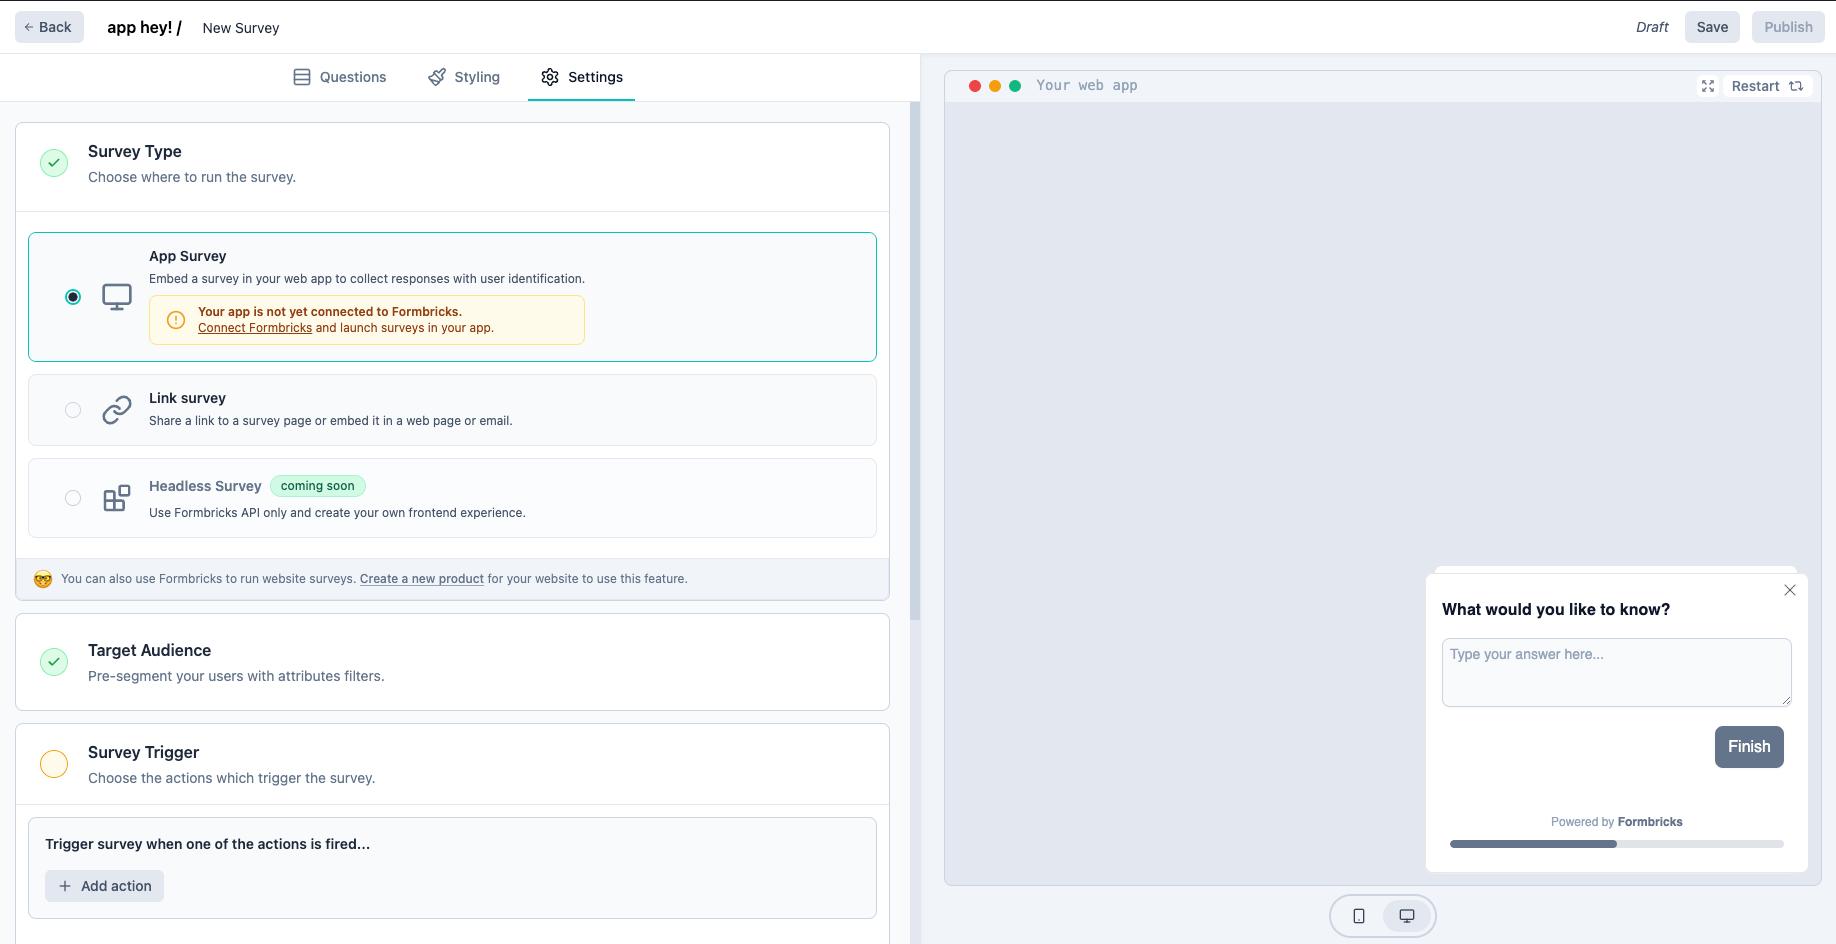Viewport: 1836px width, 944px height.
Task: Click the Type your answer here field
Action: 1616,672
